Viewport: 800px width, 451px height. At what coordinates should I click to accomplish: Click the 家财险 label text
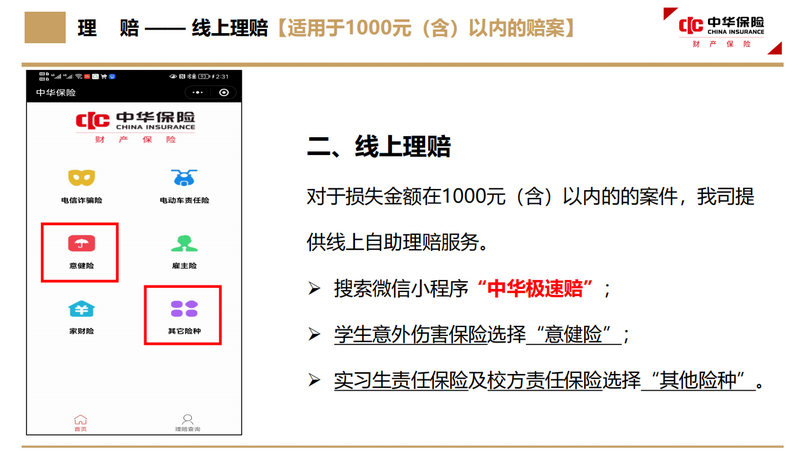pos(82,331)
